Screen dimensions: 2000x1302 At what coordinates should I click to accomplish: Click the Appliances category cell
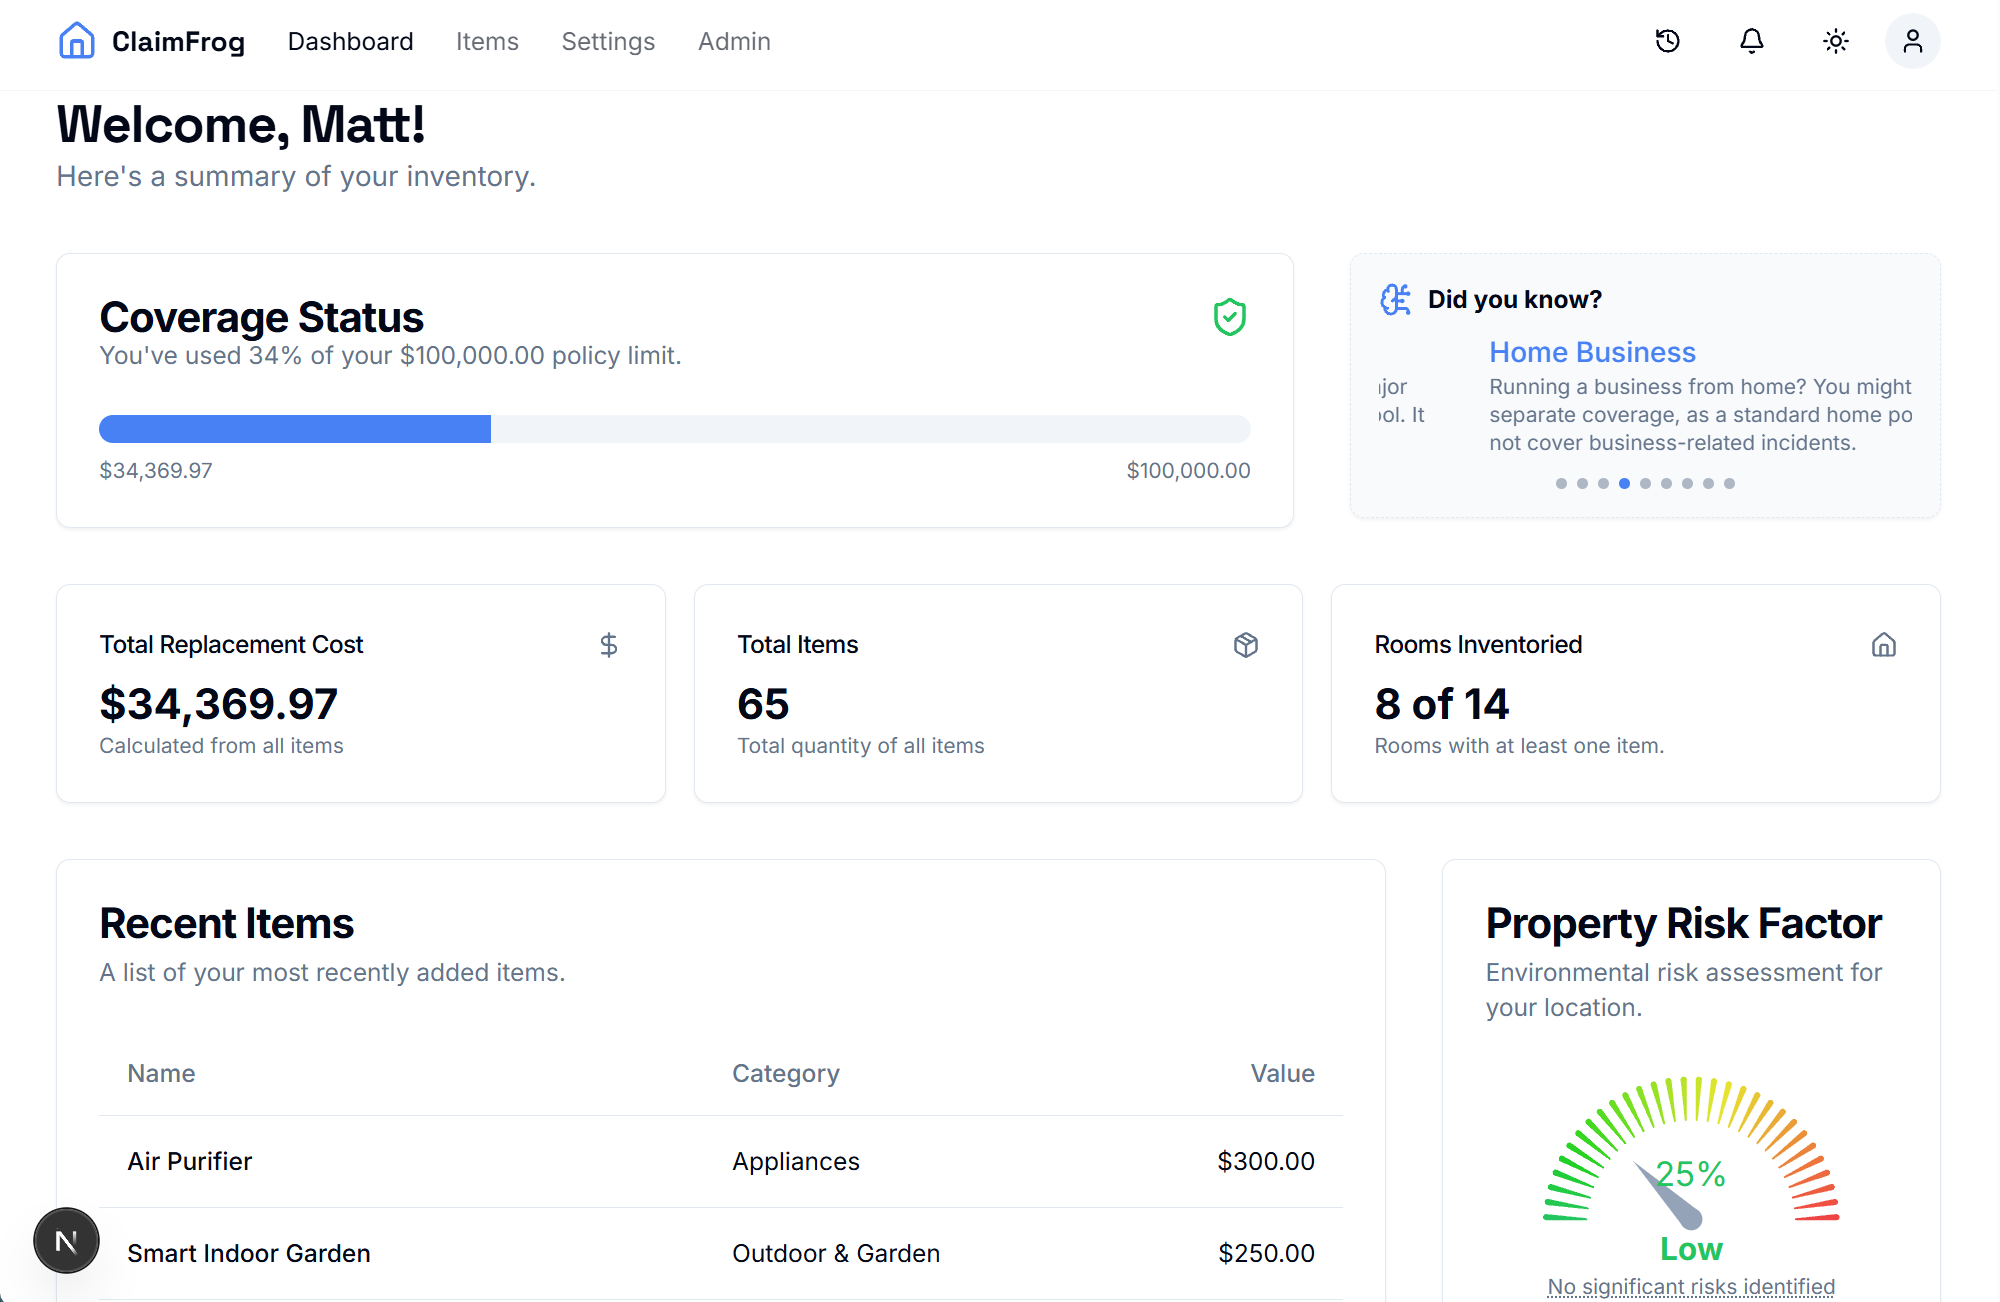tap(796, 1161)
